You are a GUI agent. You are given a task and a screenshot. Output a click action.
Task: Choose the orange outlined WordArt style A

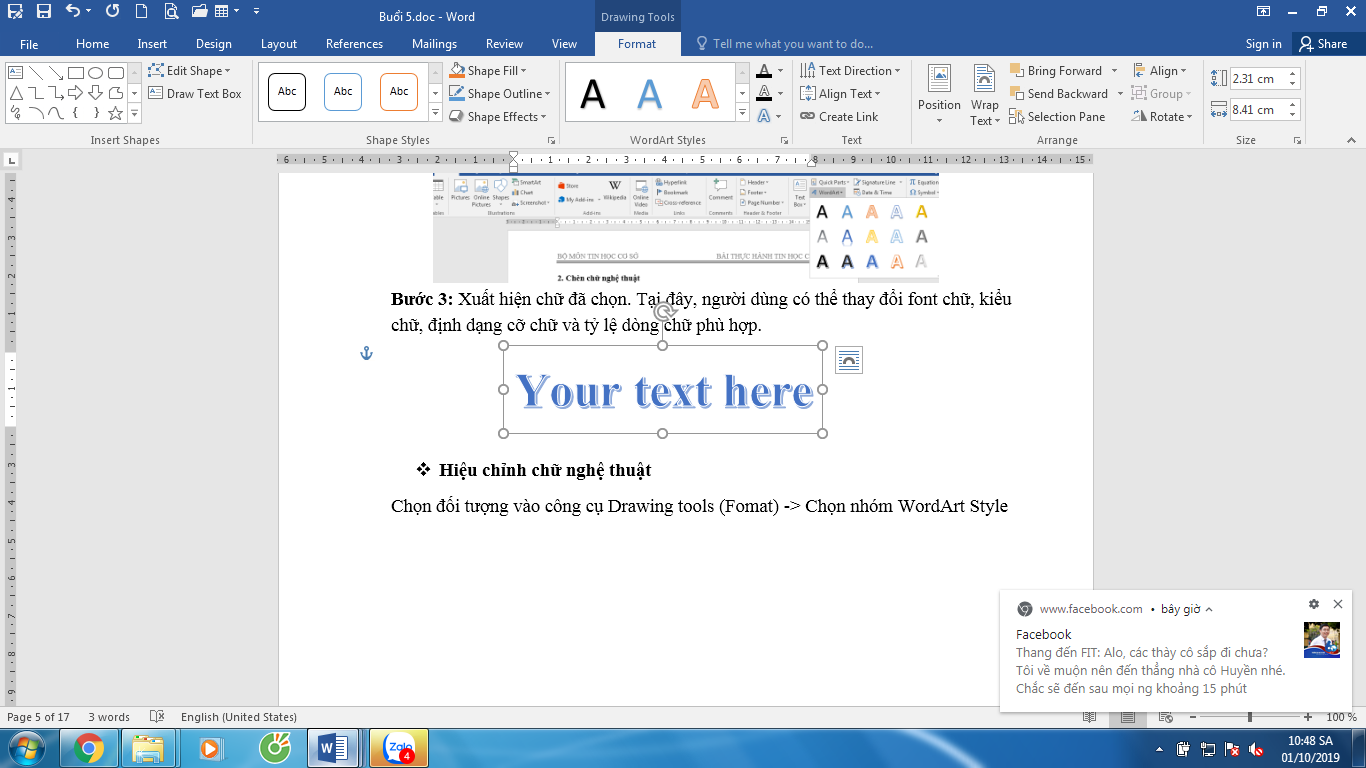705,94
